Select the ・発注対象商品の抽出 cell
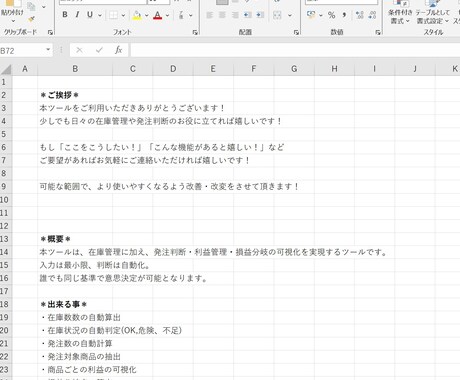The image size is (460, 380). (x=75, y=357)
